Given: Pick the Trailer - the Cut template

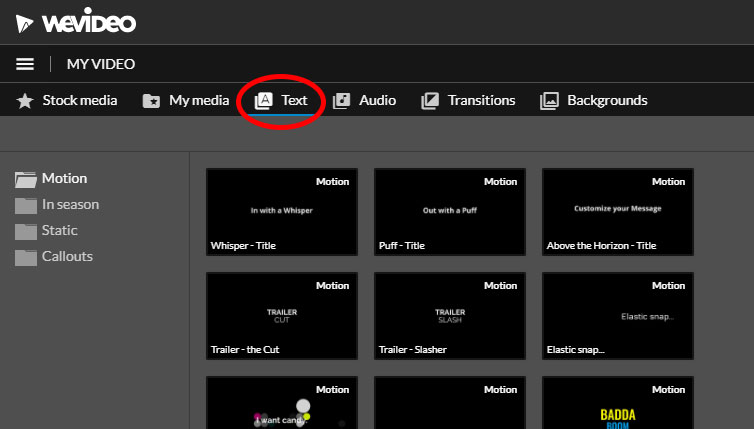Looking at the screenshot, I should tap(281, 315).
